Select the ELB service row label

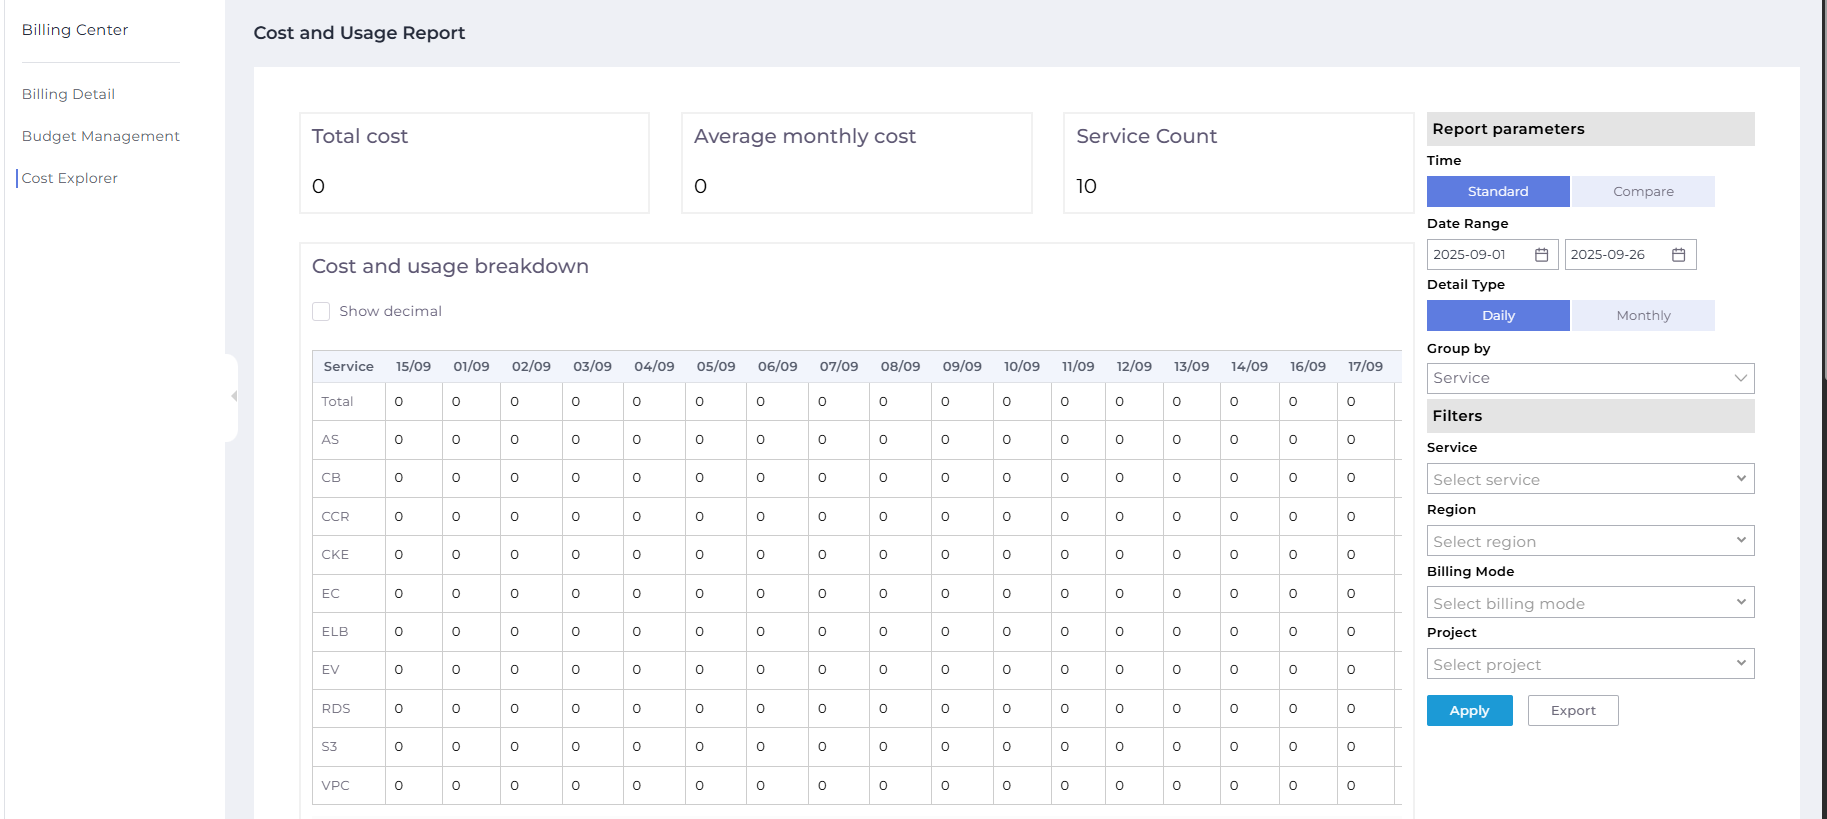coord(334,631)
